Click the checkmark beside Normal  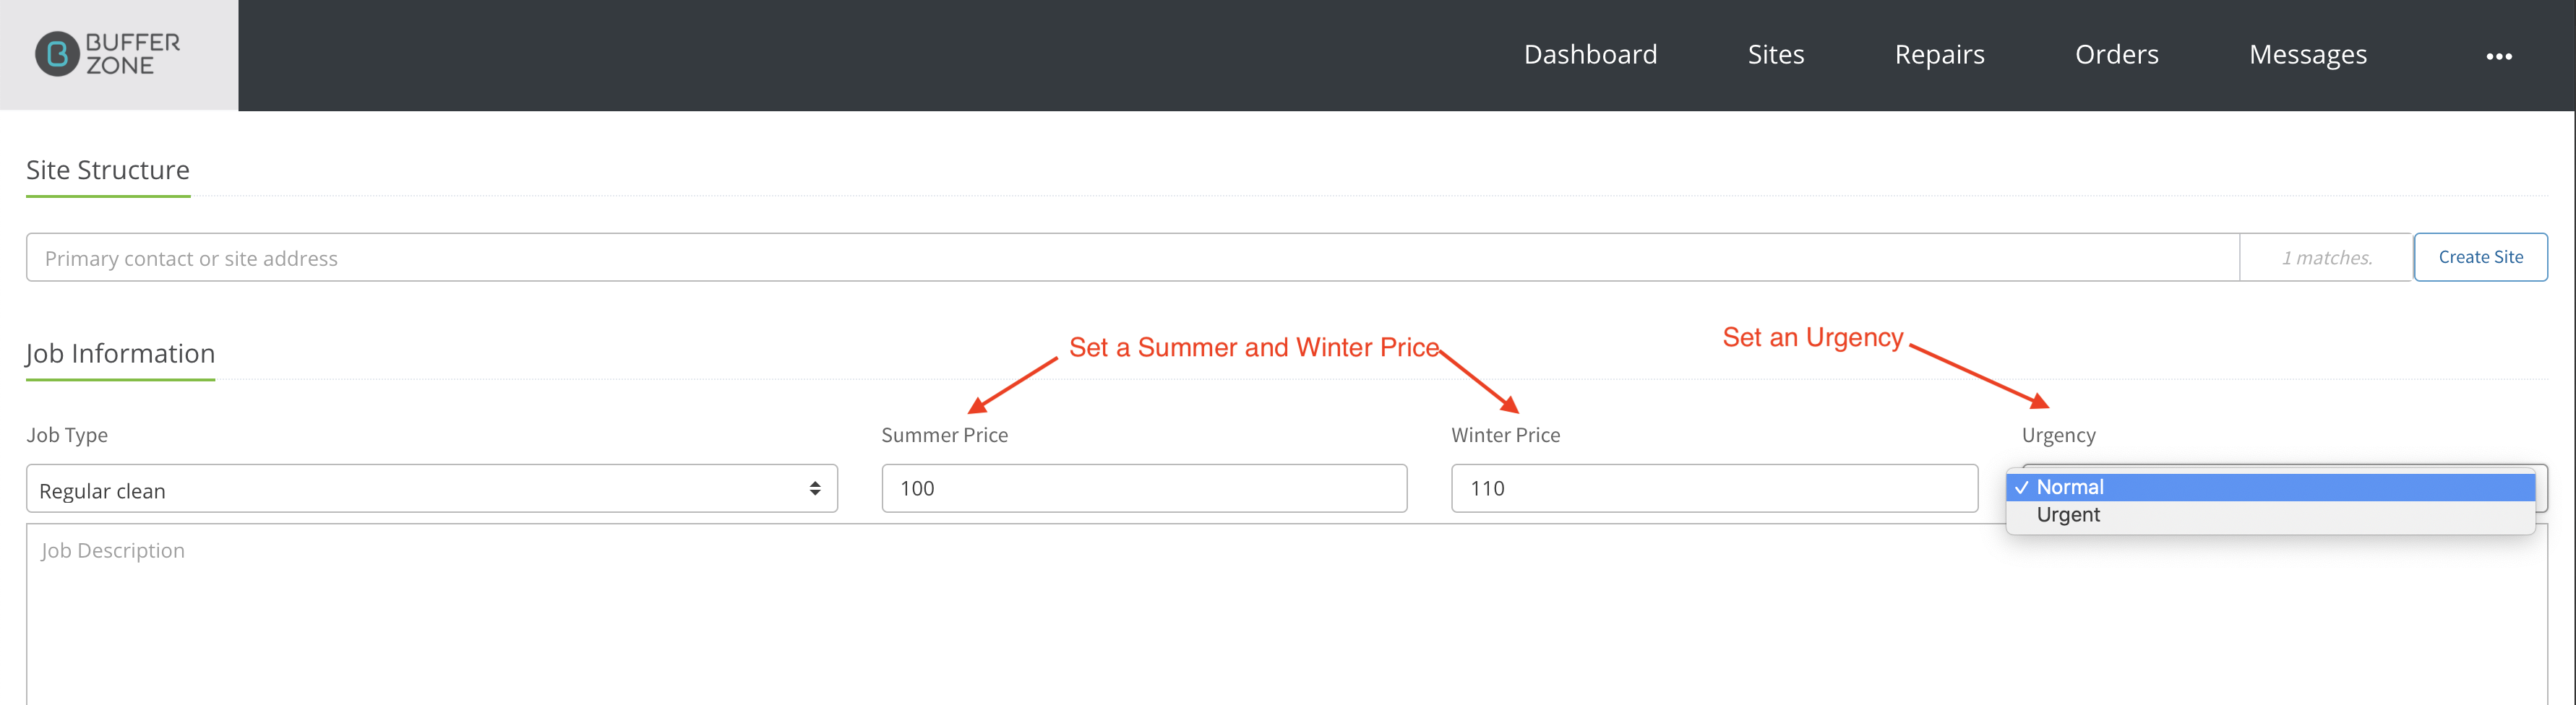2022,487
